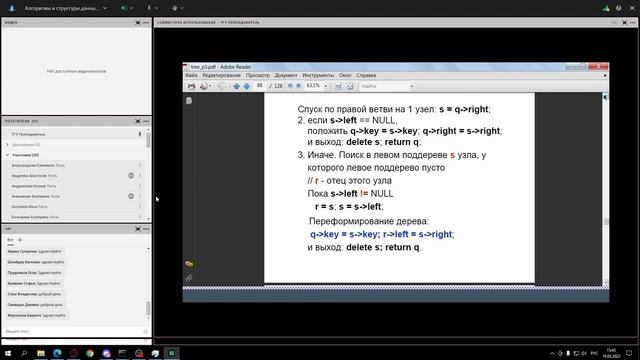Viewport: 640px width, 360px height.
Task: Click the zoom in button in Adobe Reader
Action: [299, 86]
